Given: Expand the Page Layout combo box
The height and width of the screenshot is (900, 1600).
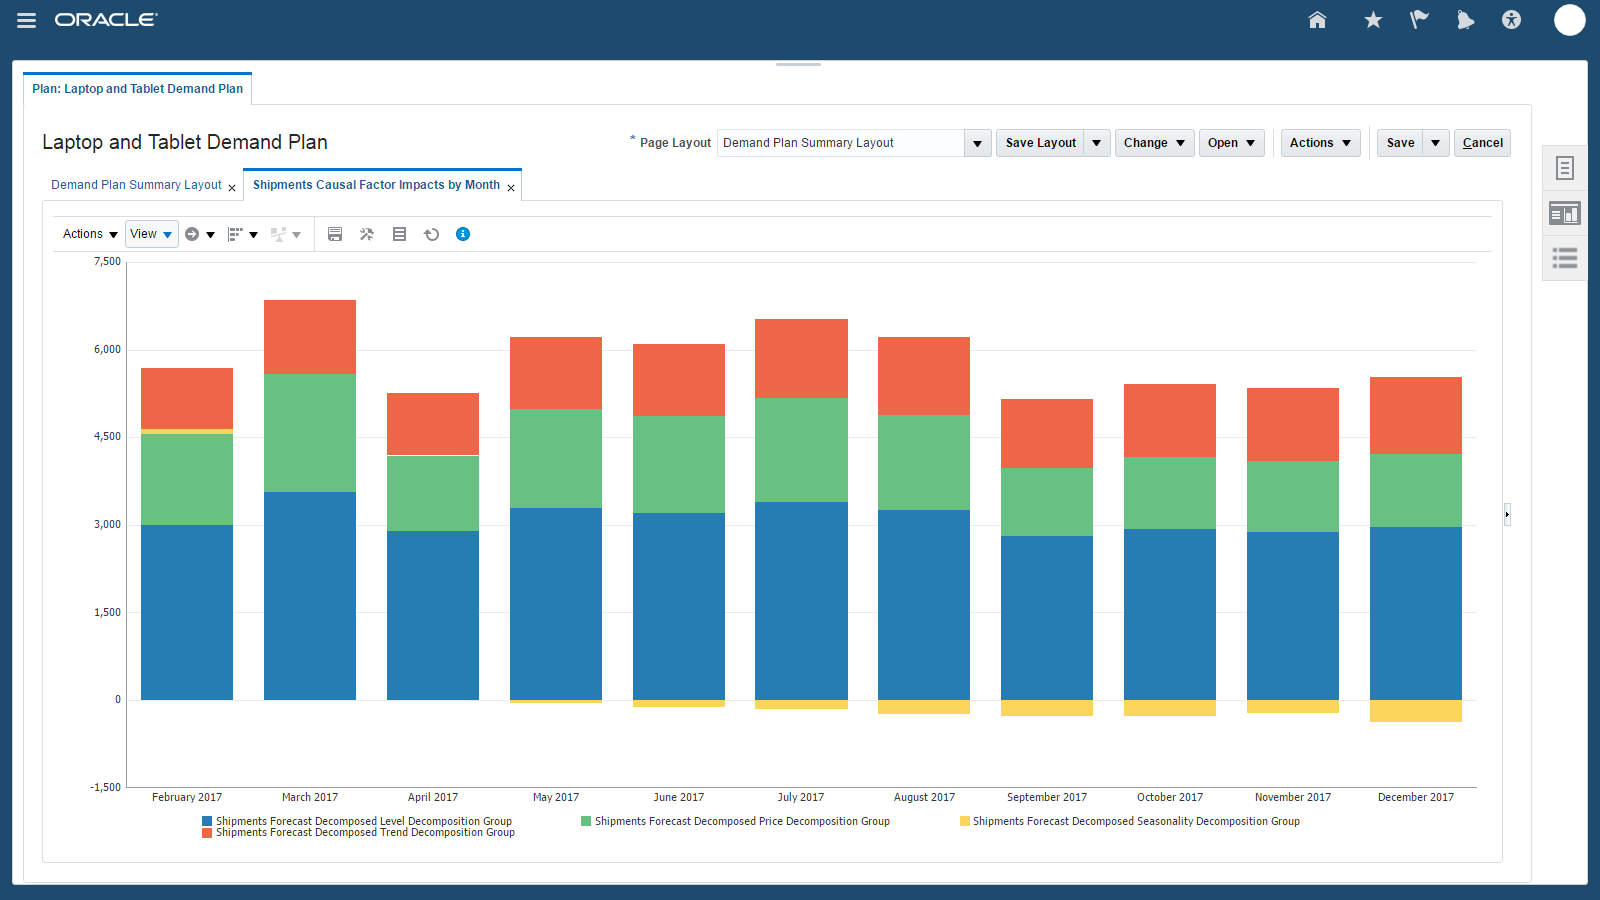Looking at the screenshot, I should pyautogui.click(x=977, y=143).
